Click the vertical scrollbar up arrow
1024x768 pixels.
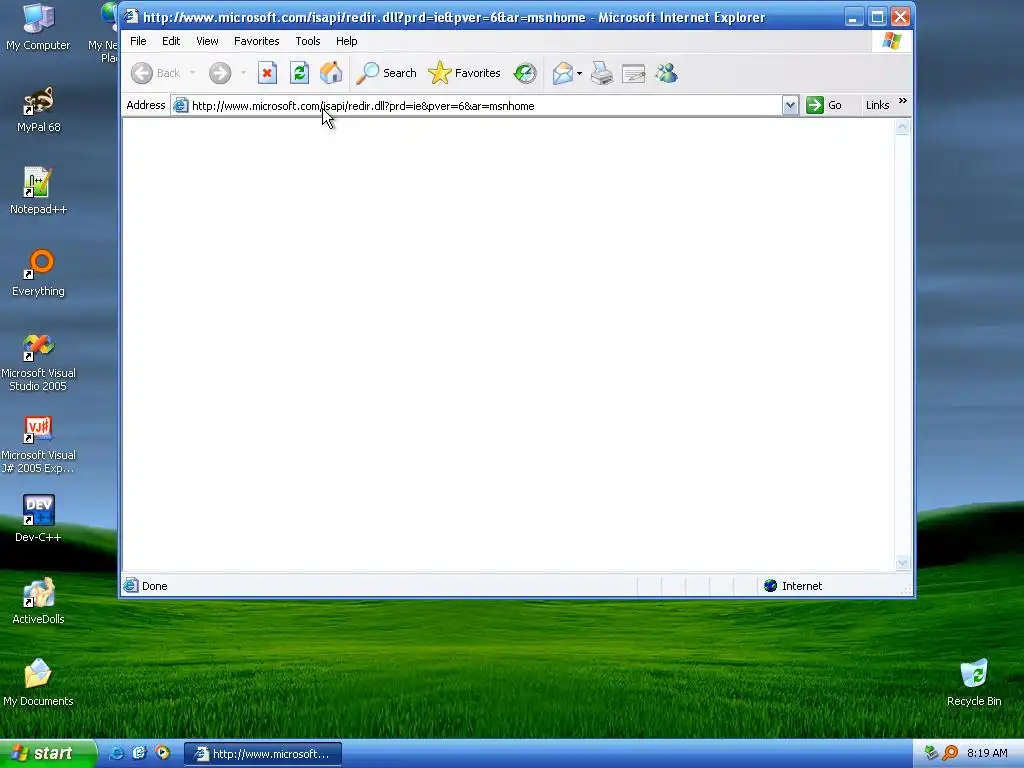coord(903,127)
